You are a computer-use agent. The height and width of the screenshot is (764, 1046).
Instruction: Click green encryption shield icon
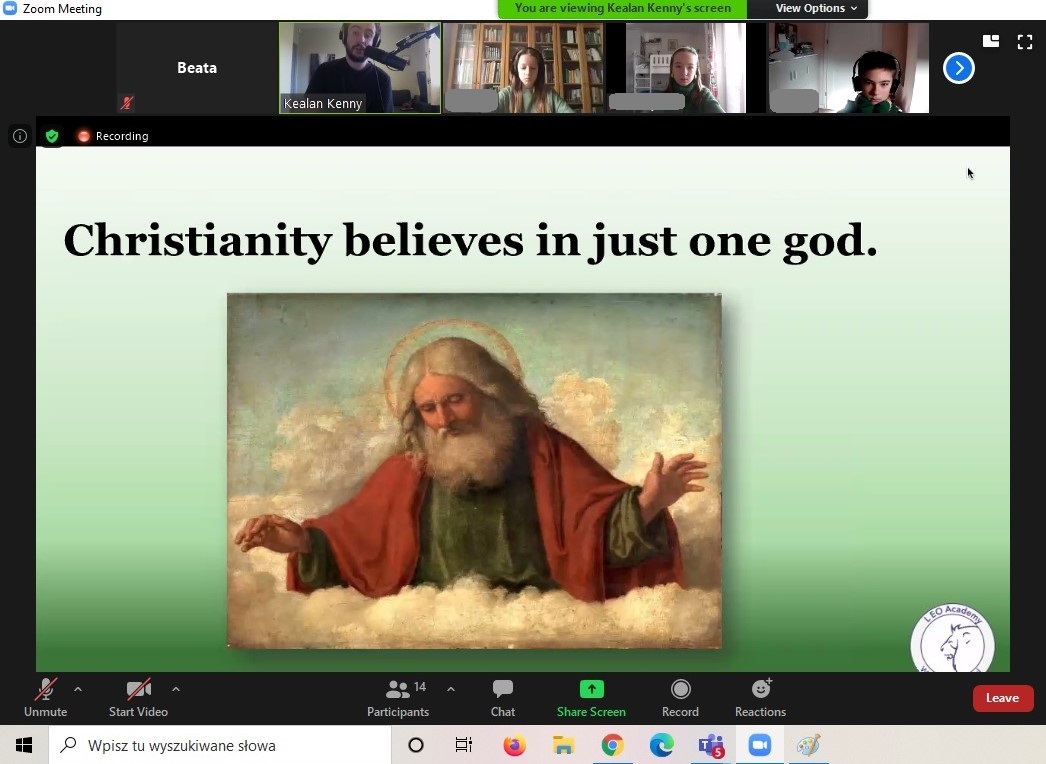click(52, 136)
